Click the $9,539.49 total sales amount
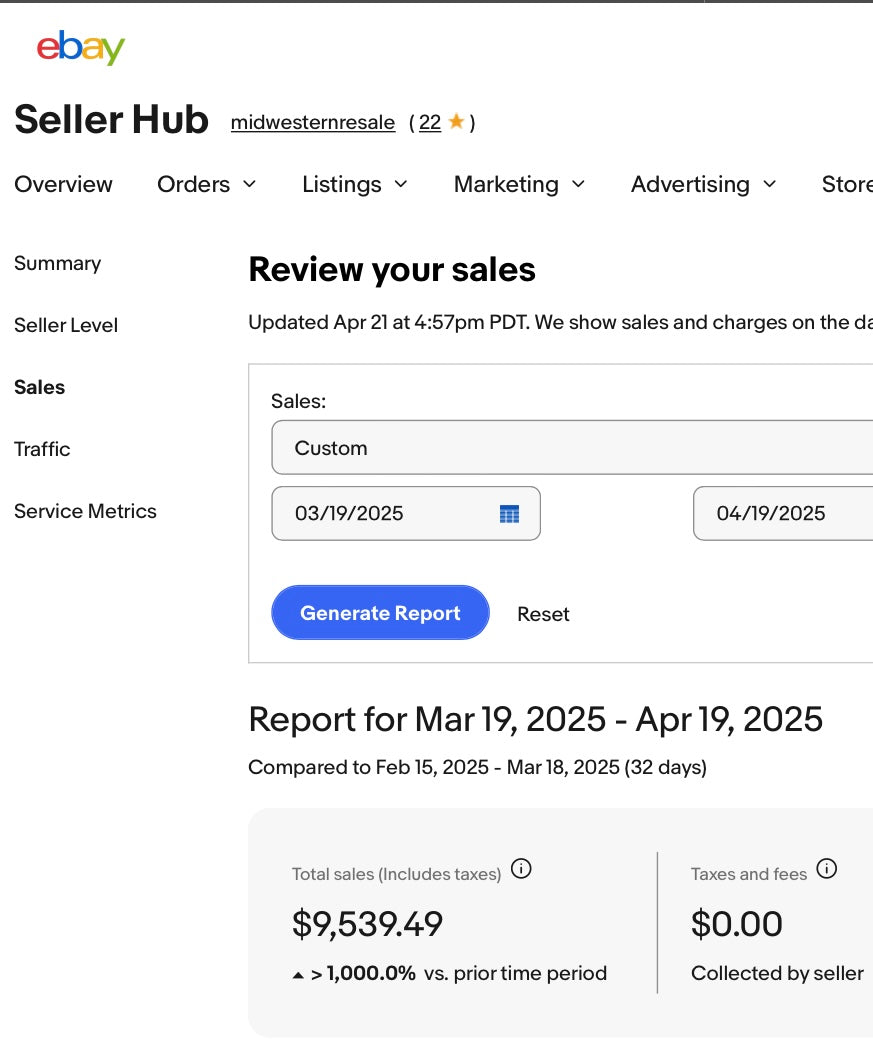Viewport: 873px width, 1051px height. click(367, 924)
